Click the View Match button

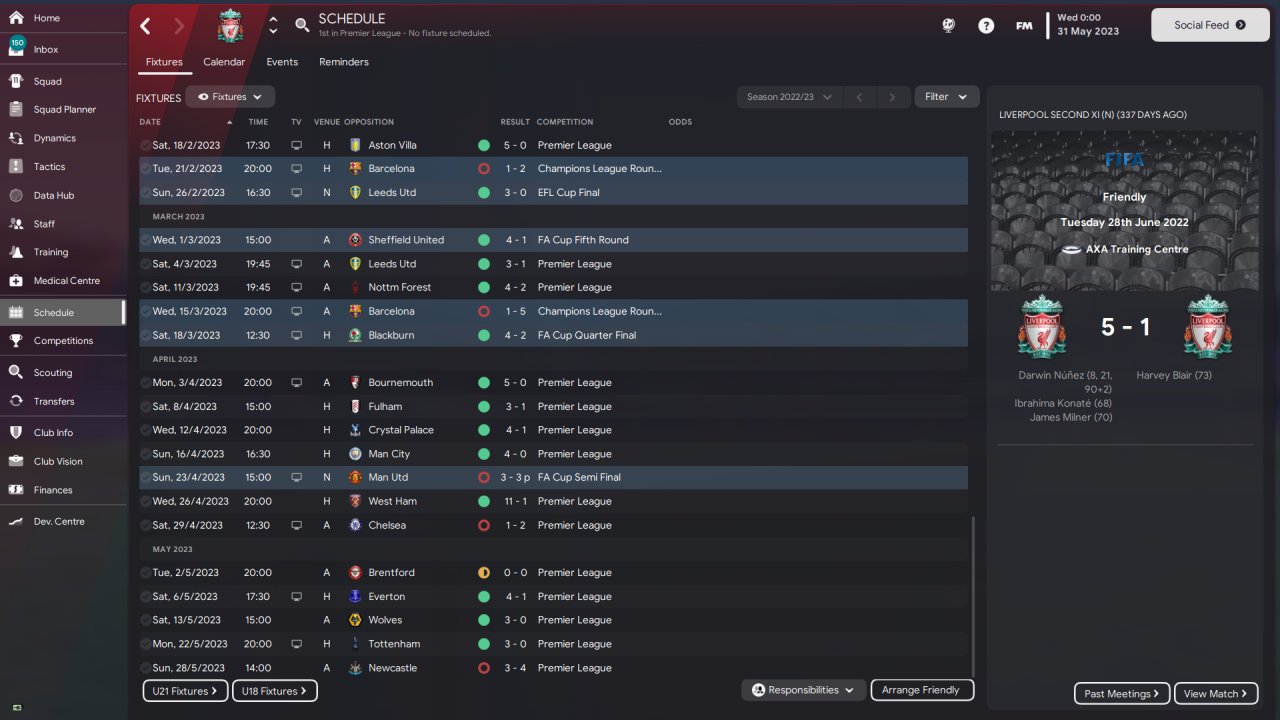pyautogui.click(x=1217, y=693)
